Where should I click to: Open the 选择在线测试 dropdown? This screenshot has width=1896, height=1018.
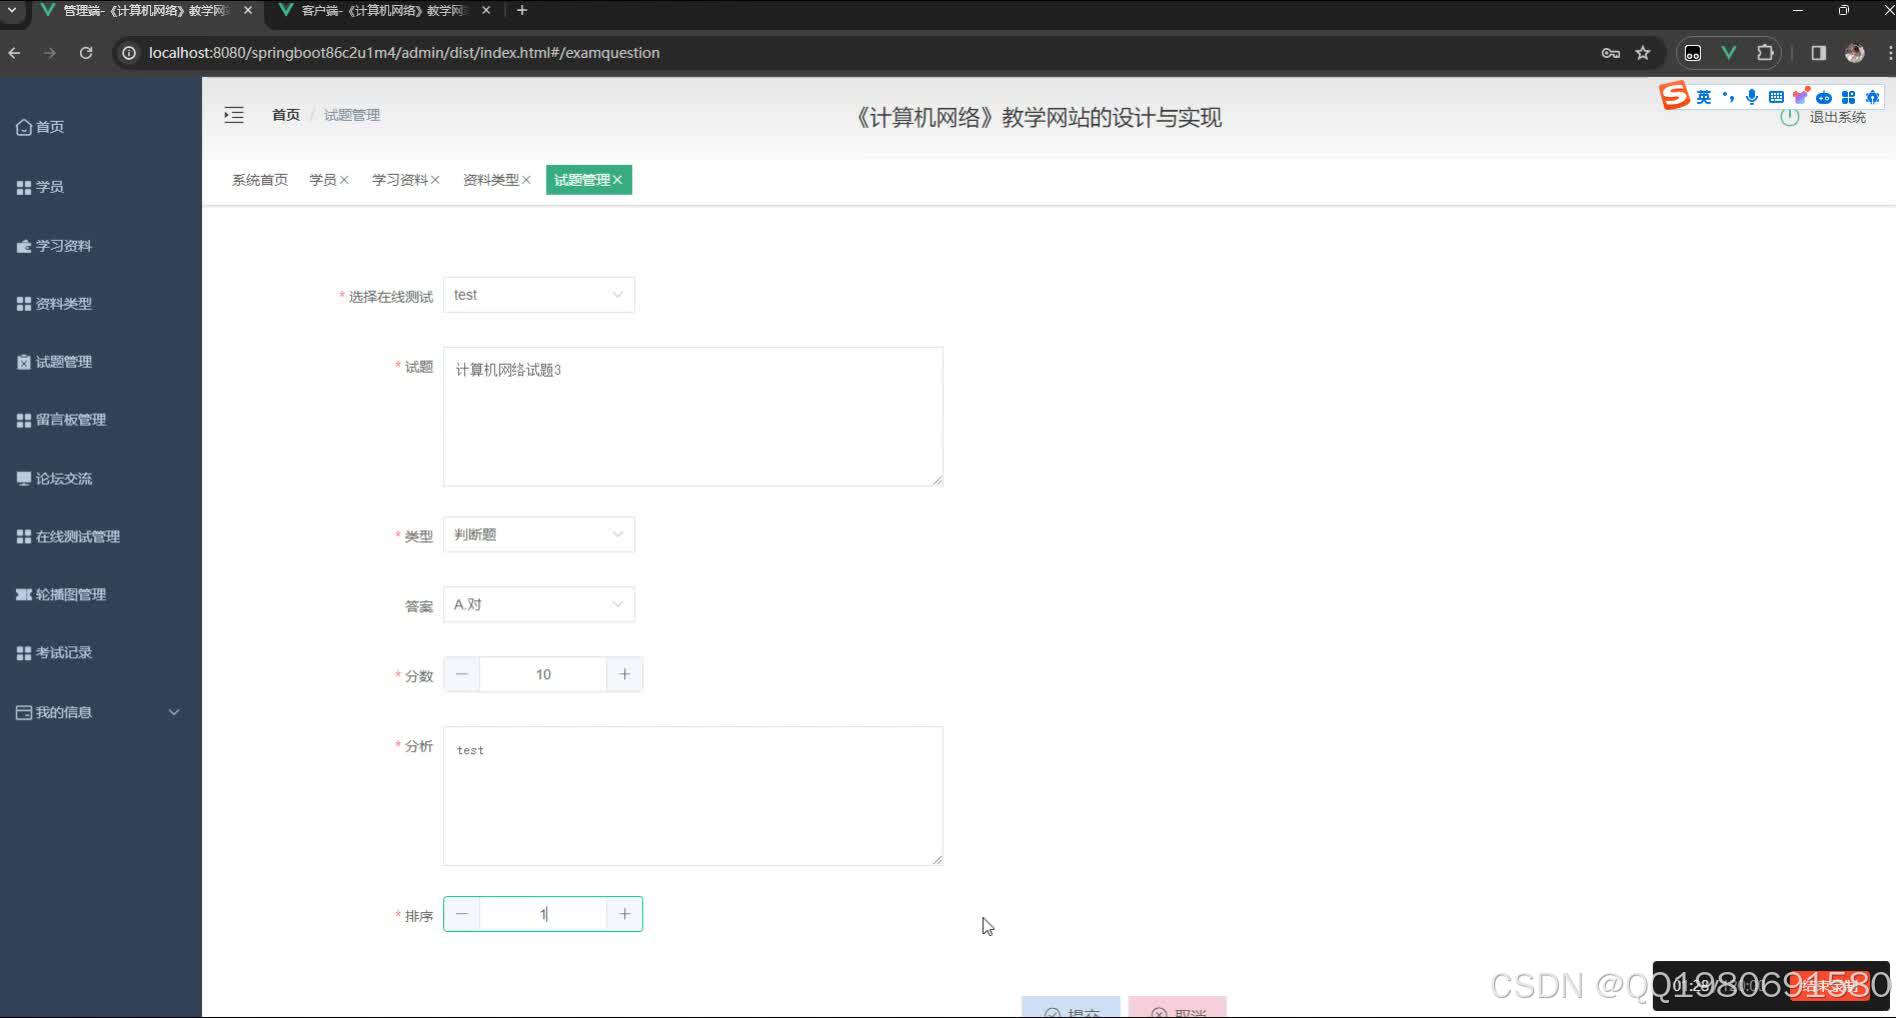coord(539,295)
